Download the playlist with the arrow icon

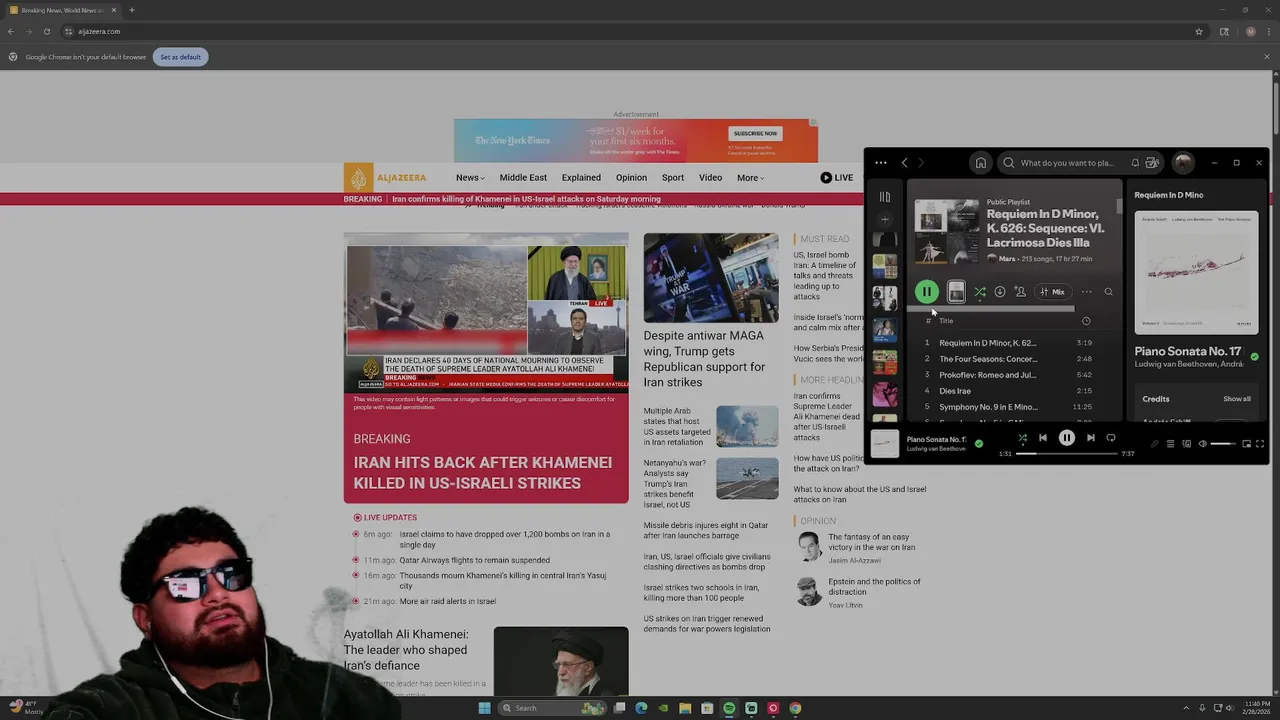[1000, 292]
